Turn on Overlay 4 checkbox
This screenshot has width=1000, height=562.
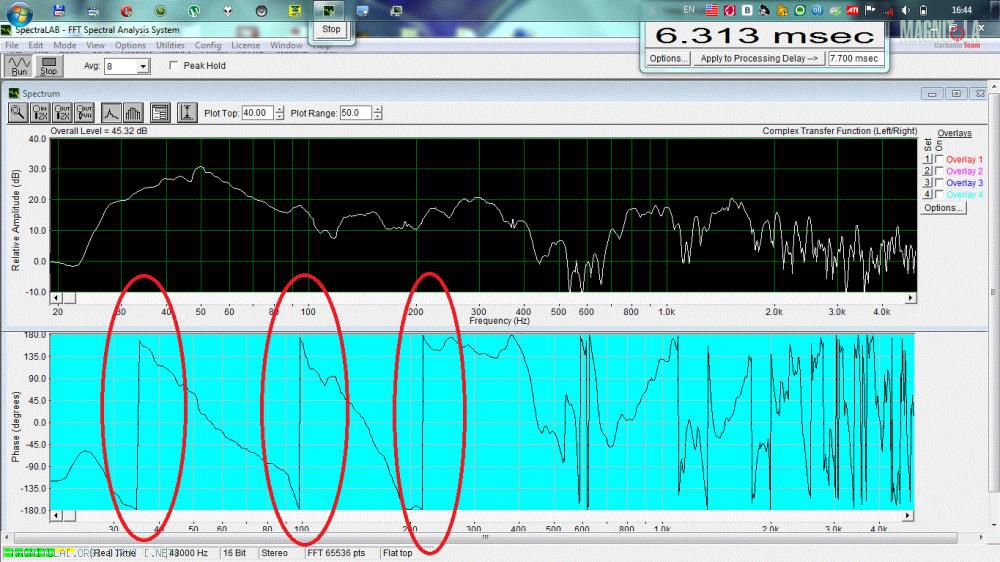click(939, 194)
